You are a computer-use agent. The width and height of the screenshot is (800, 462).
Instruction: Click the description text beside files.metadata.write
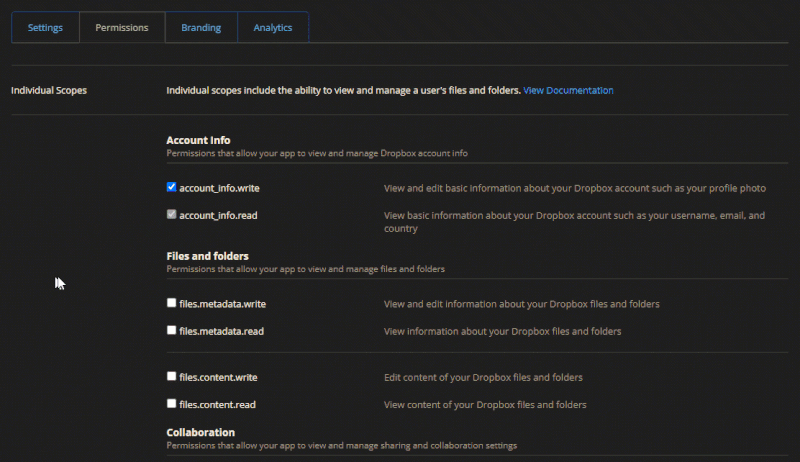521,304
